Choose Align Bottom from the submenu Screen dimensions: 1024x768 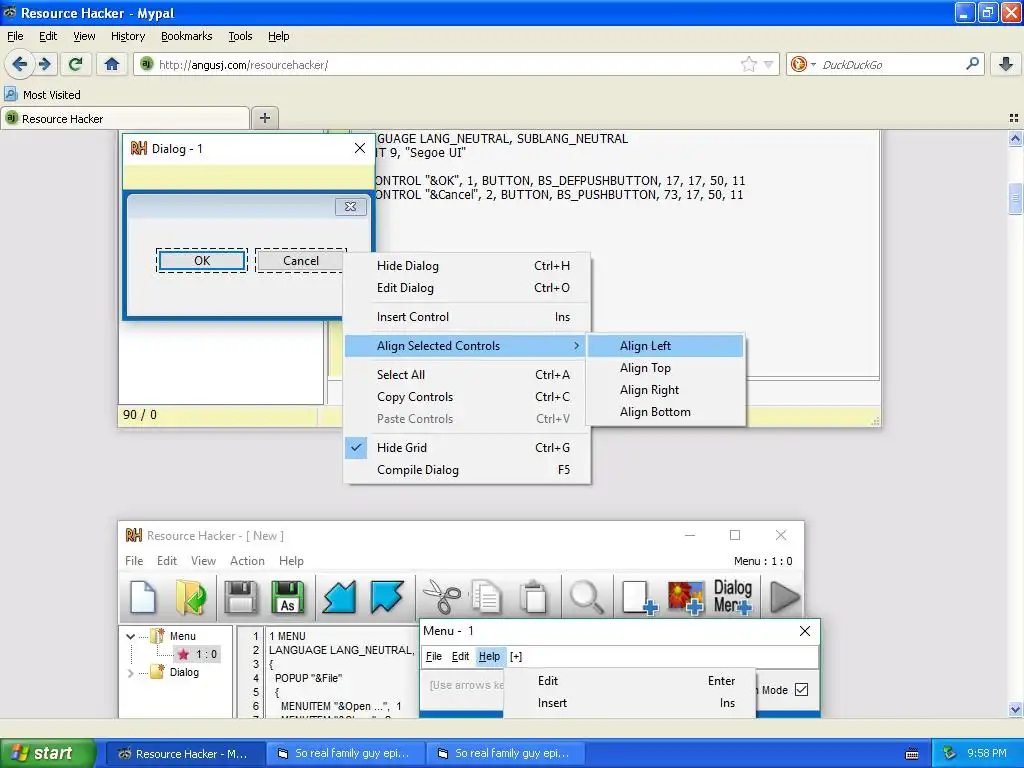665,412
